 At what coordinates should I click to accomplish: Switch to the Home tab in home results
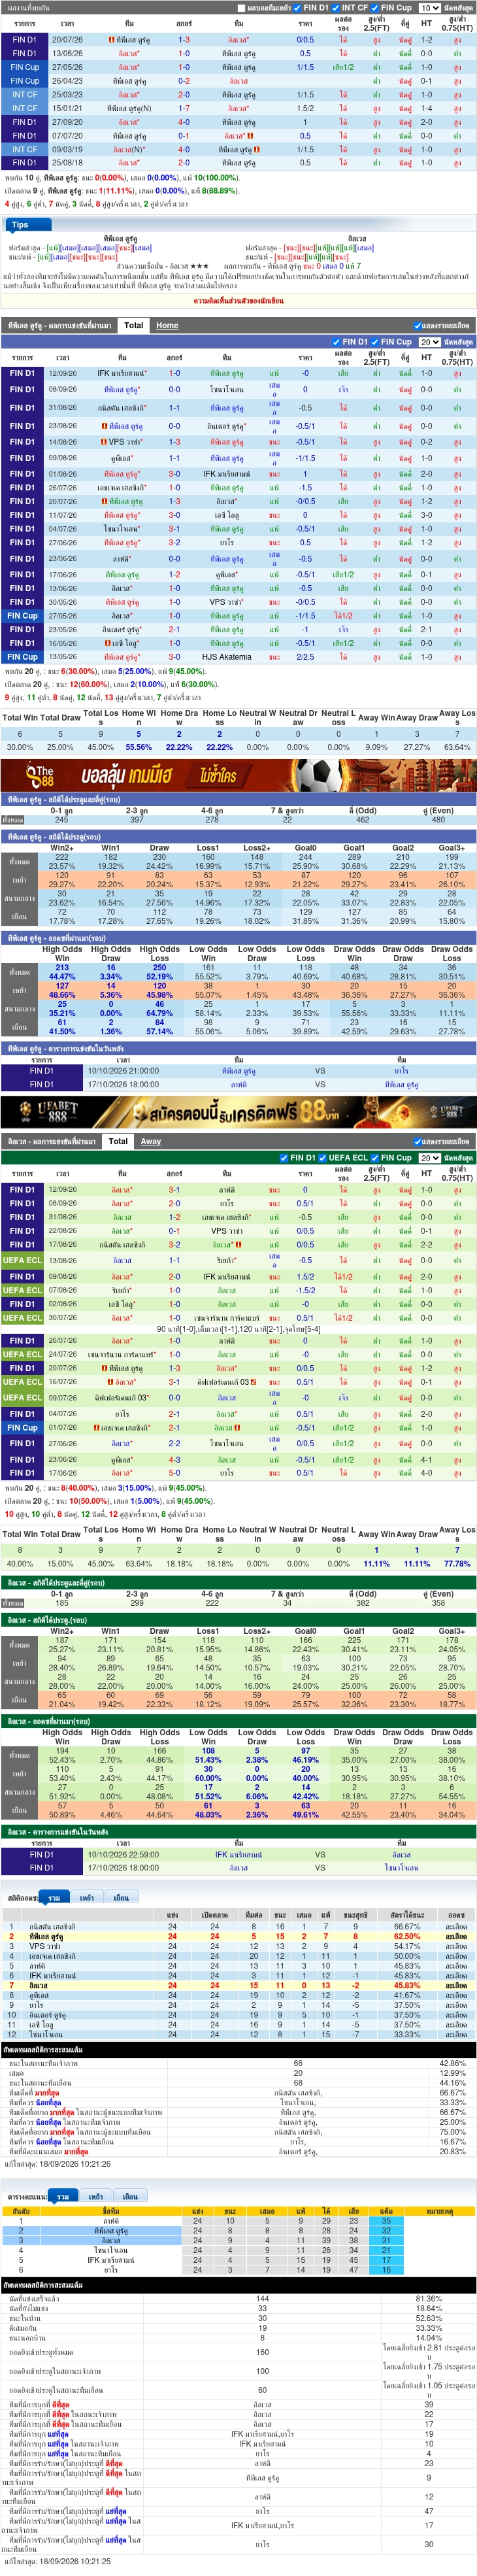(167, 325)
